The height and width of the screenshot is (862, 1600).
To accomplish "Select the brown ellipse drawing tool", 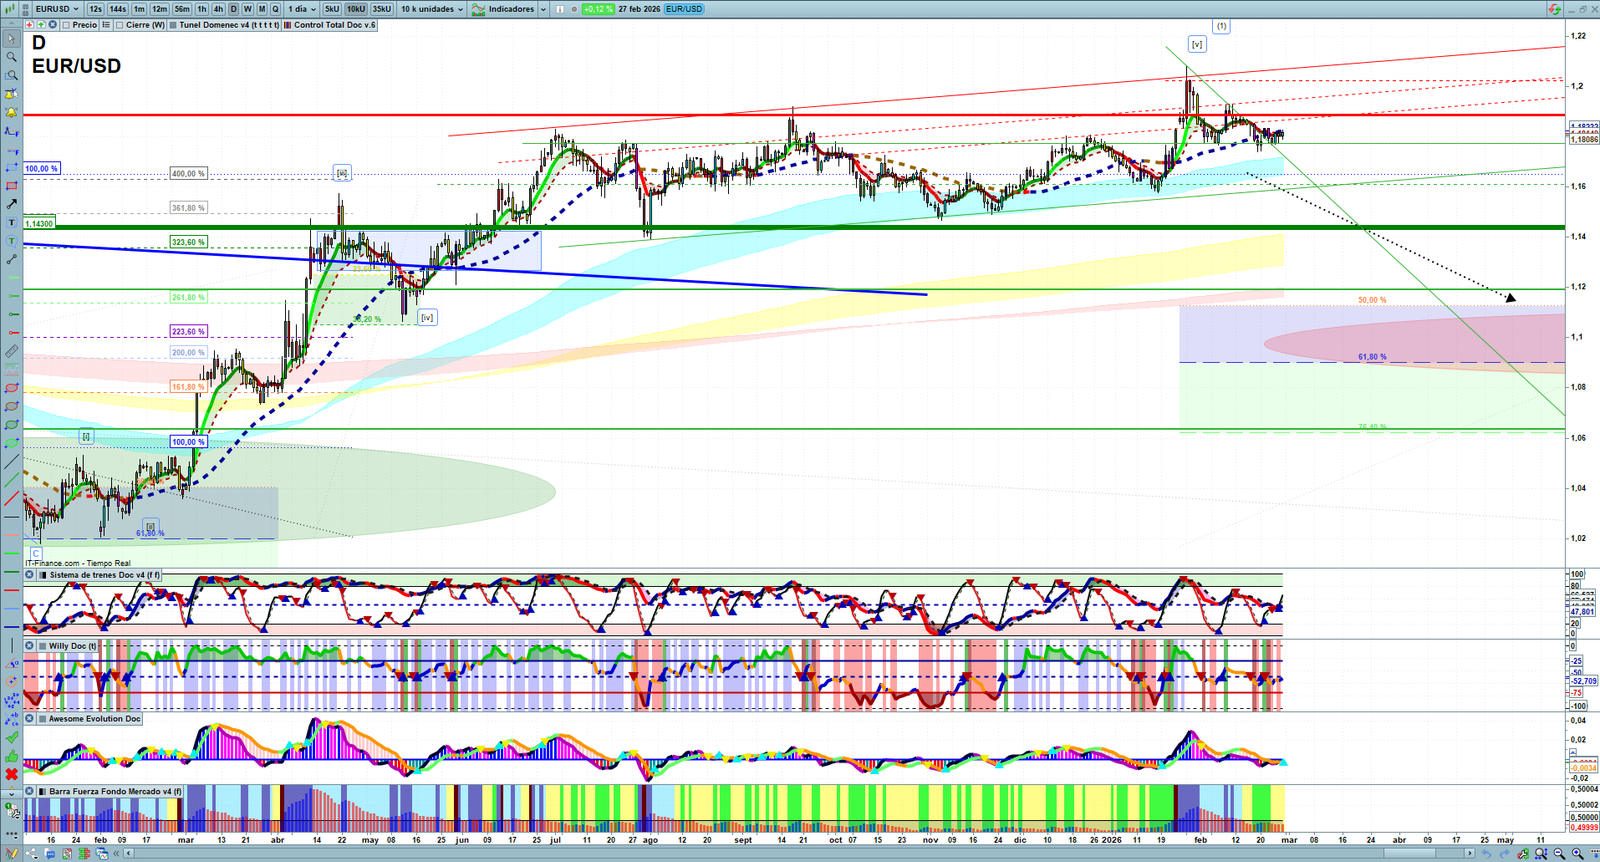I will point(12,406).
